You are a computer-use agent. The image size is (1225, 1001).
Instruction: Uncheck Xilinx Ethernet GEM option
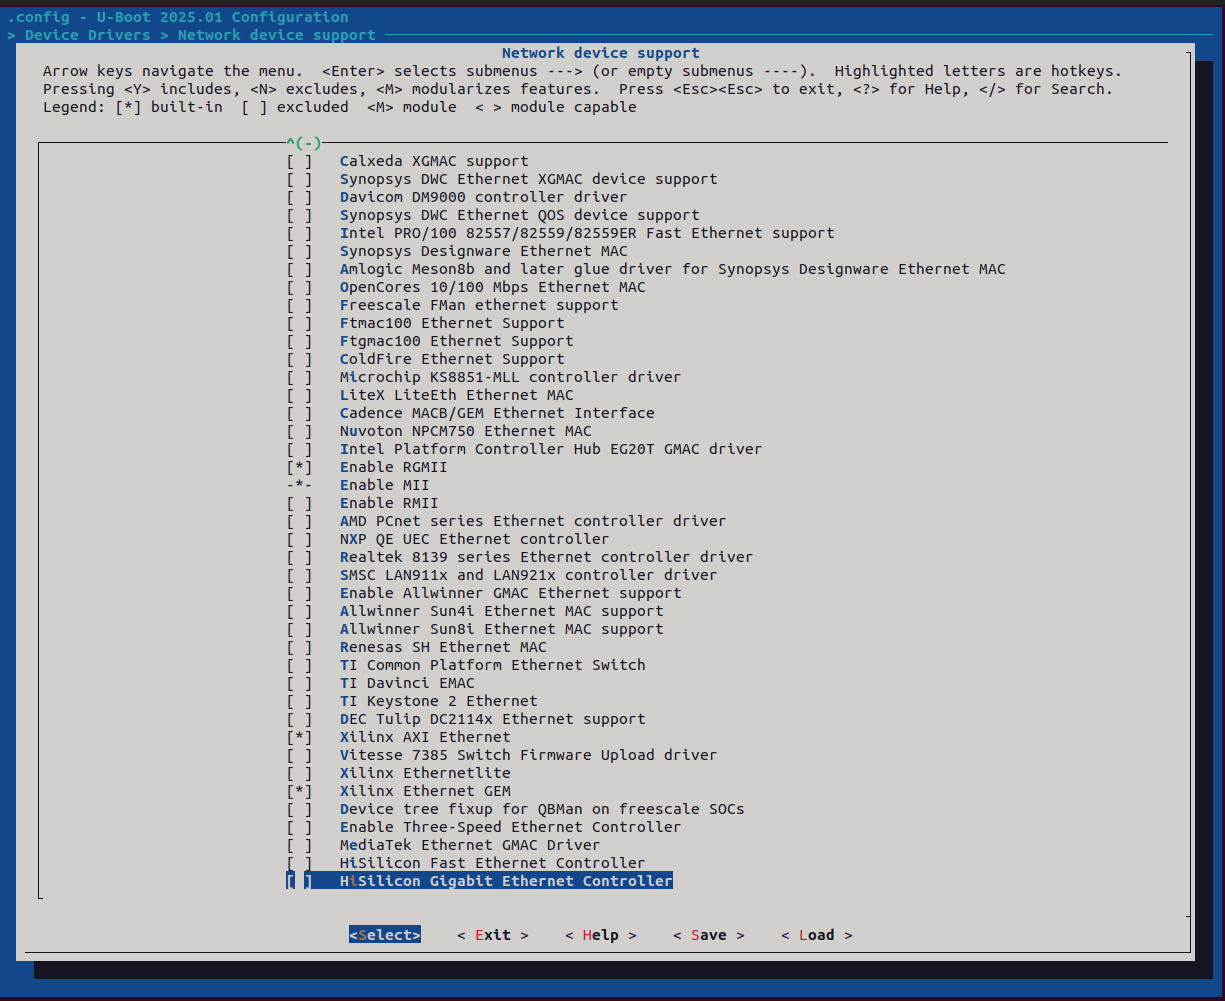[299, 791]
